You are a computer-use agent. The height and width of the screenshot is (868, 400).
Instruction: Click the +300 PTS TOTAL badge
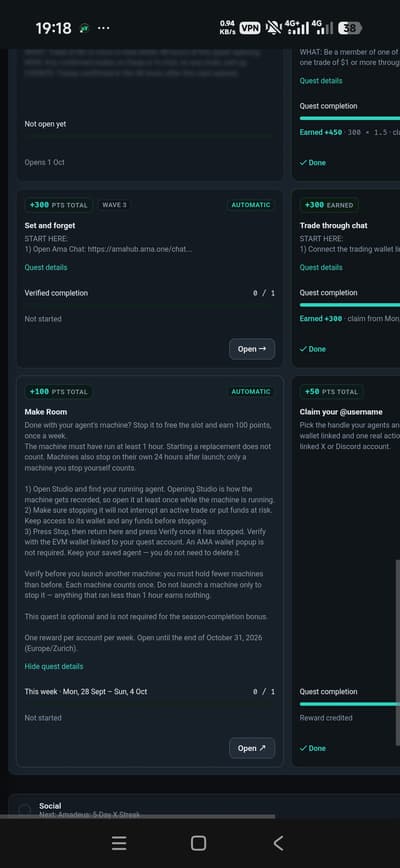tap(59, 205)
